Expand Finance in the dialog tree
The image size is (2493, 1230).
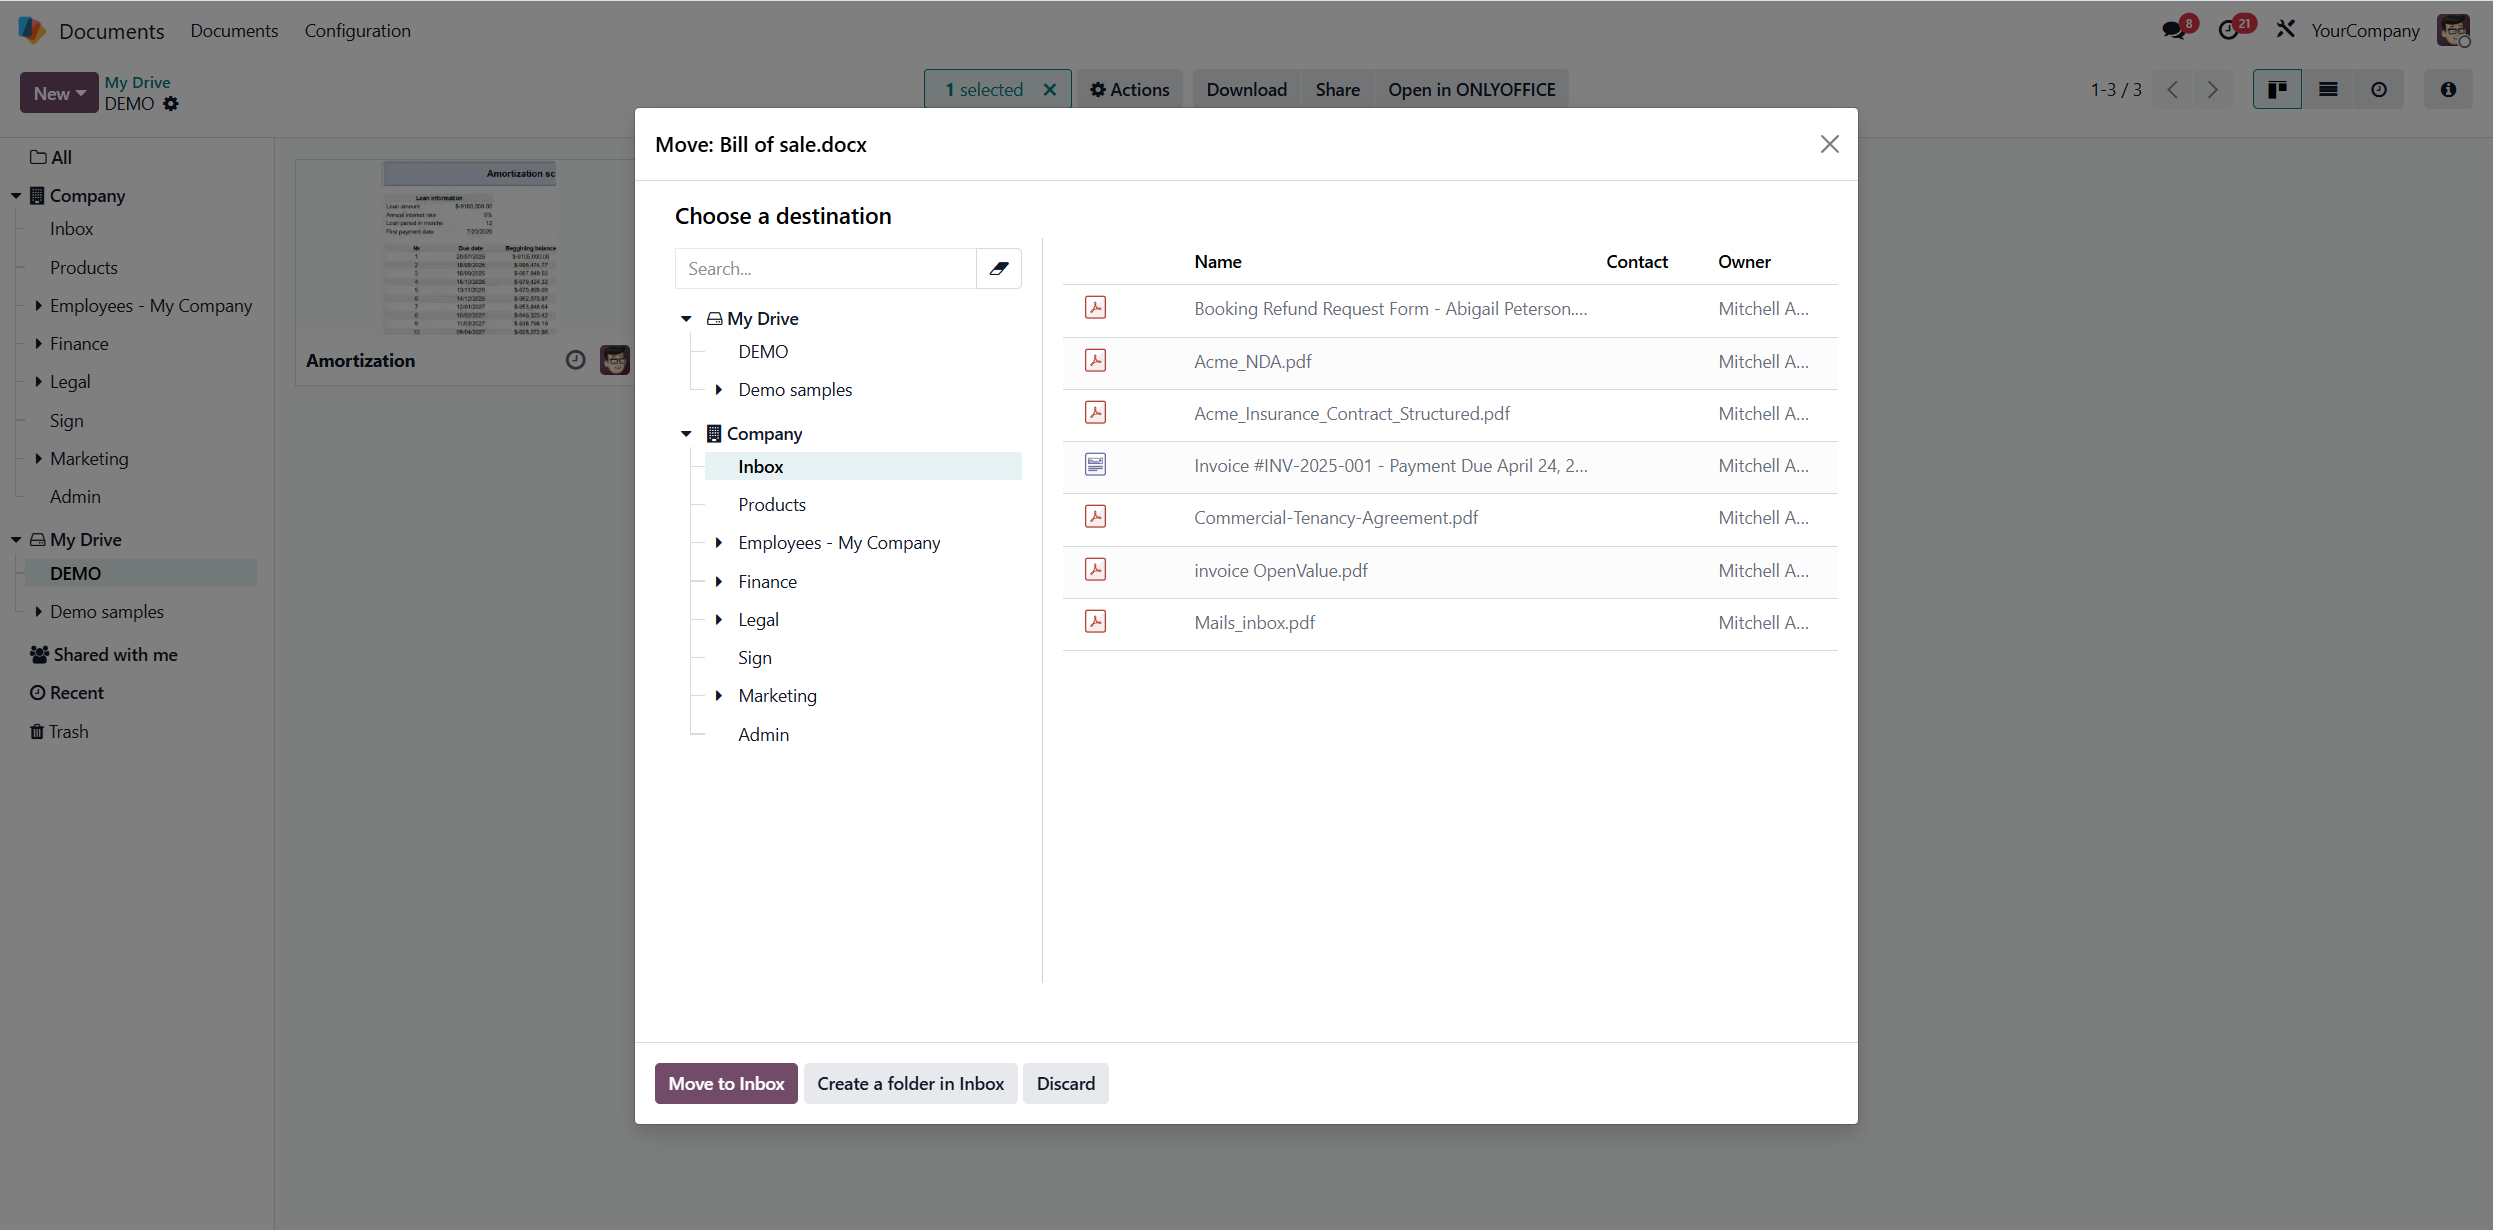tap(718, 581)
